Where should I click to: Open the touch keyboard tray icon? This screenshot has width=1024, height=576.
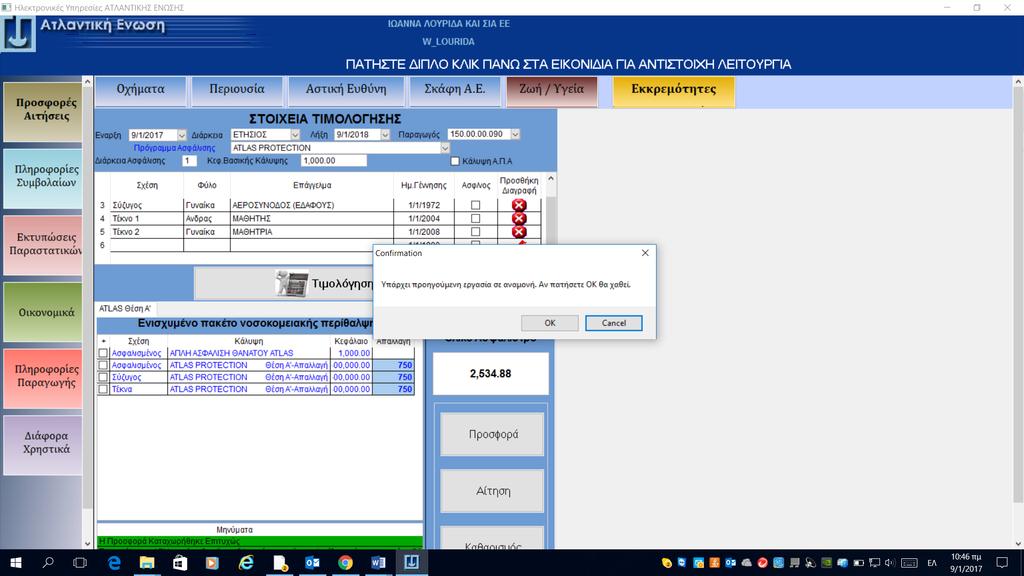pos(909,563)
